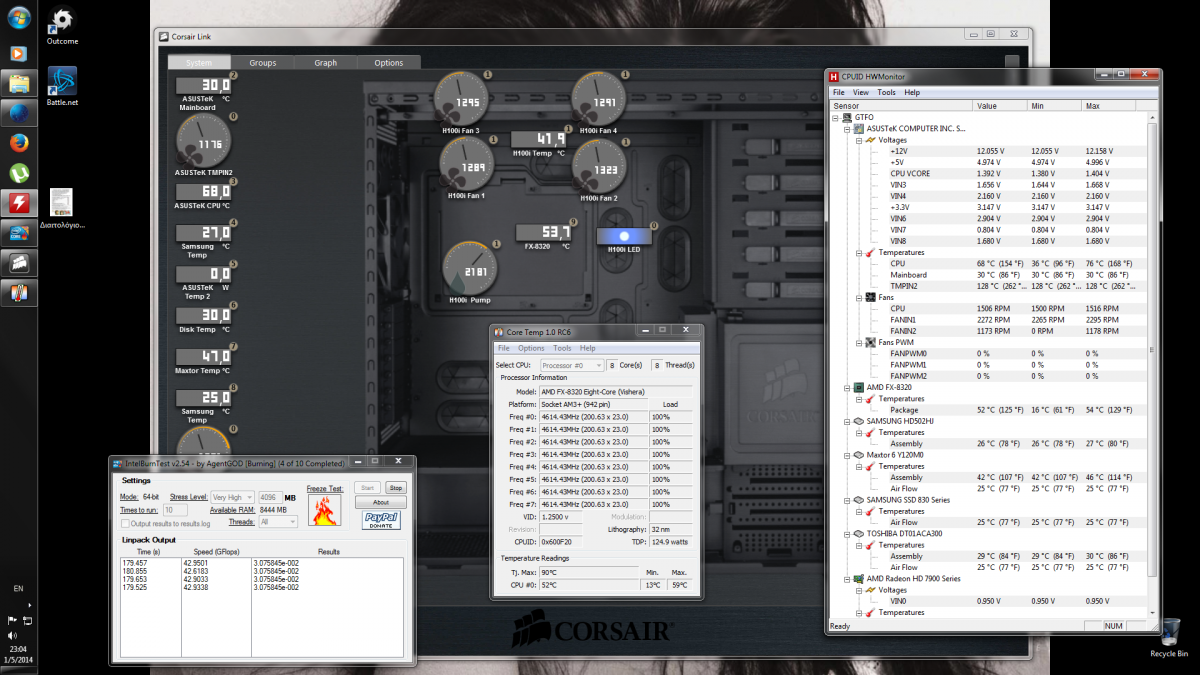1200x675 pixels.
Task: Click the Value column header in HWMonitor
Action: (999, 105)
